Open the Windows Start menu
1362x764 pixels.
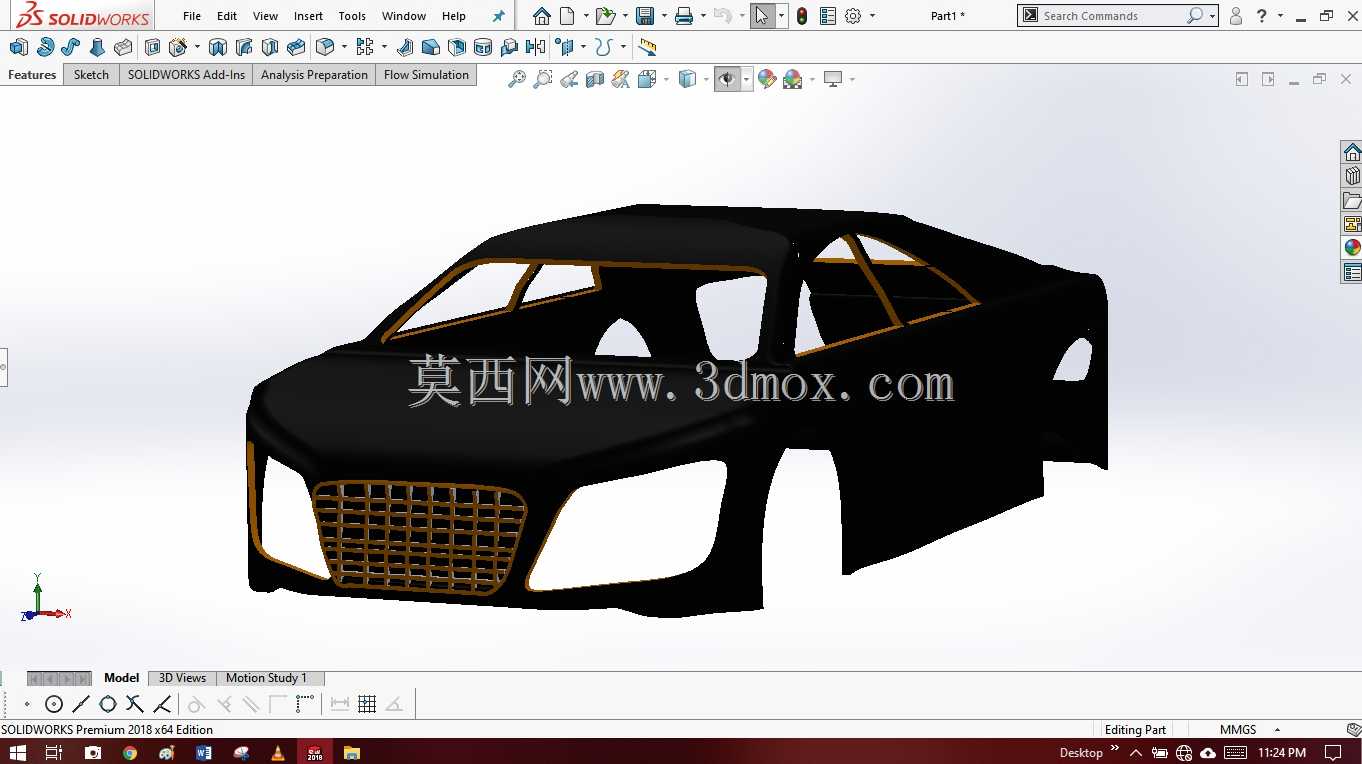point(17,752)
